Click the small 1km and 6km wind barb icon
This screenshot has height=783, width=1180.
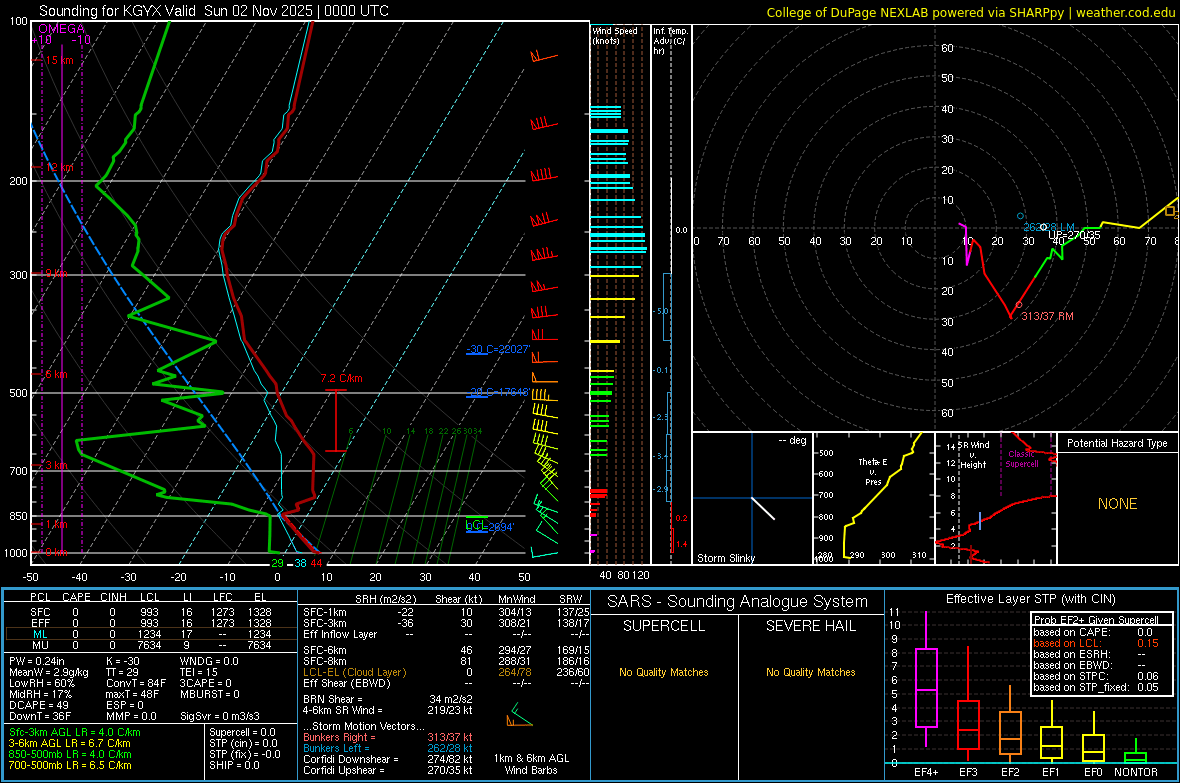pos(519,715)
